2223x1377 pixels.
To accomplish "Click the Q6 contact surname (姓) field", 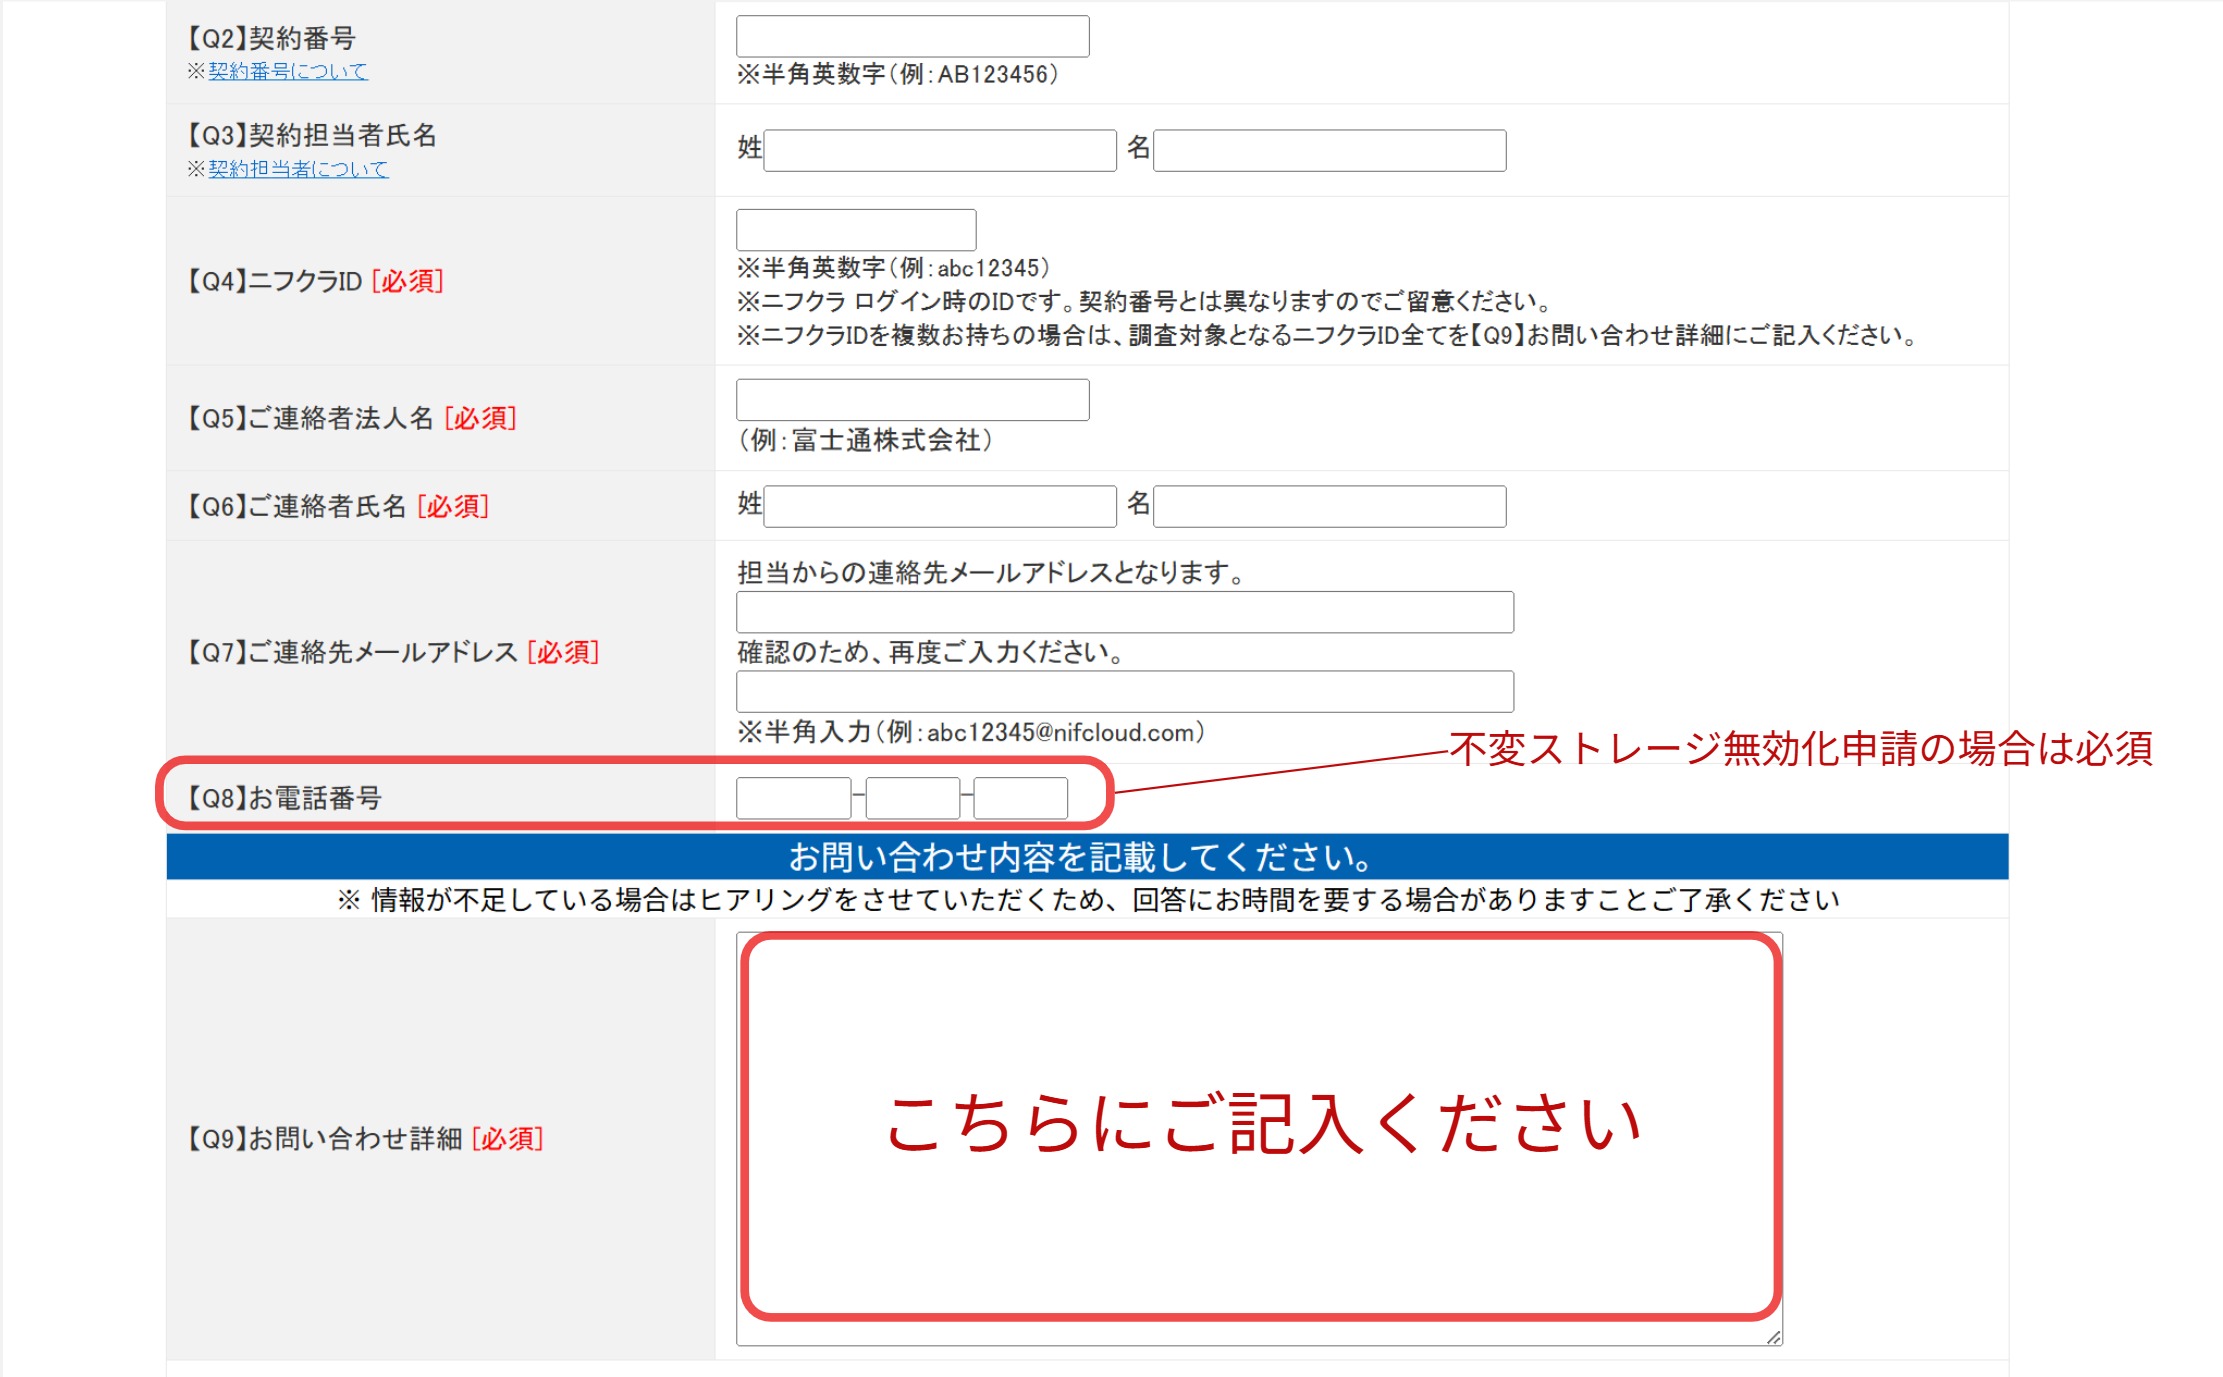I will tap(939, 507).
